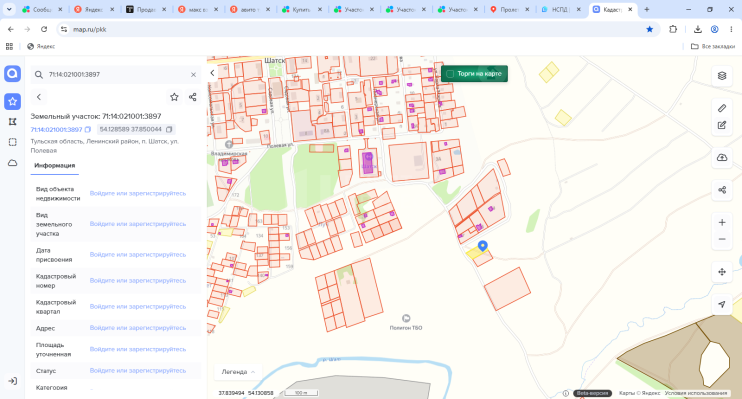Open the browser extensions puzzle icon
This screenshot has width=742, height=399.
click(673, 29)
